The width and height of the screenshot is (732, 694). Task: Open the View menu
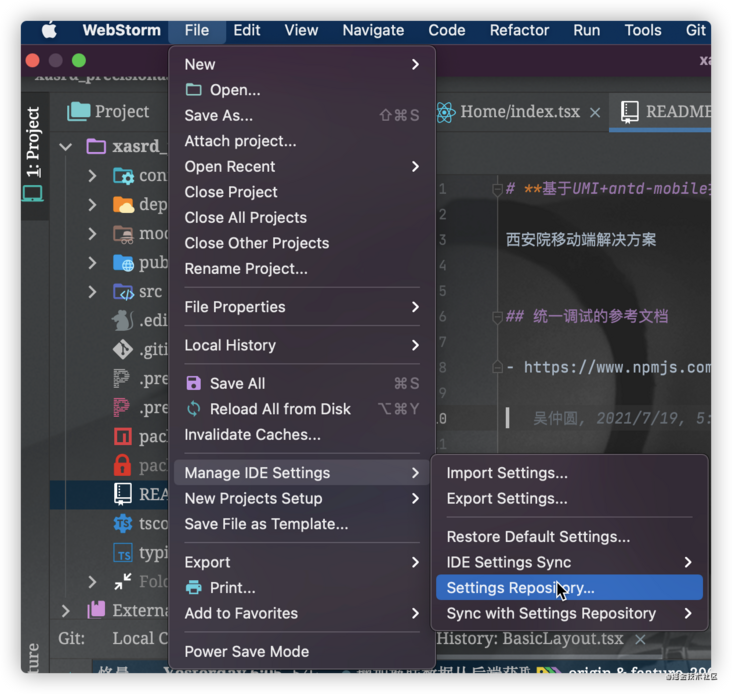[301, 30]
